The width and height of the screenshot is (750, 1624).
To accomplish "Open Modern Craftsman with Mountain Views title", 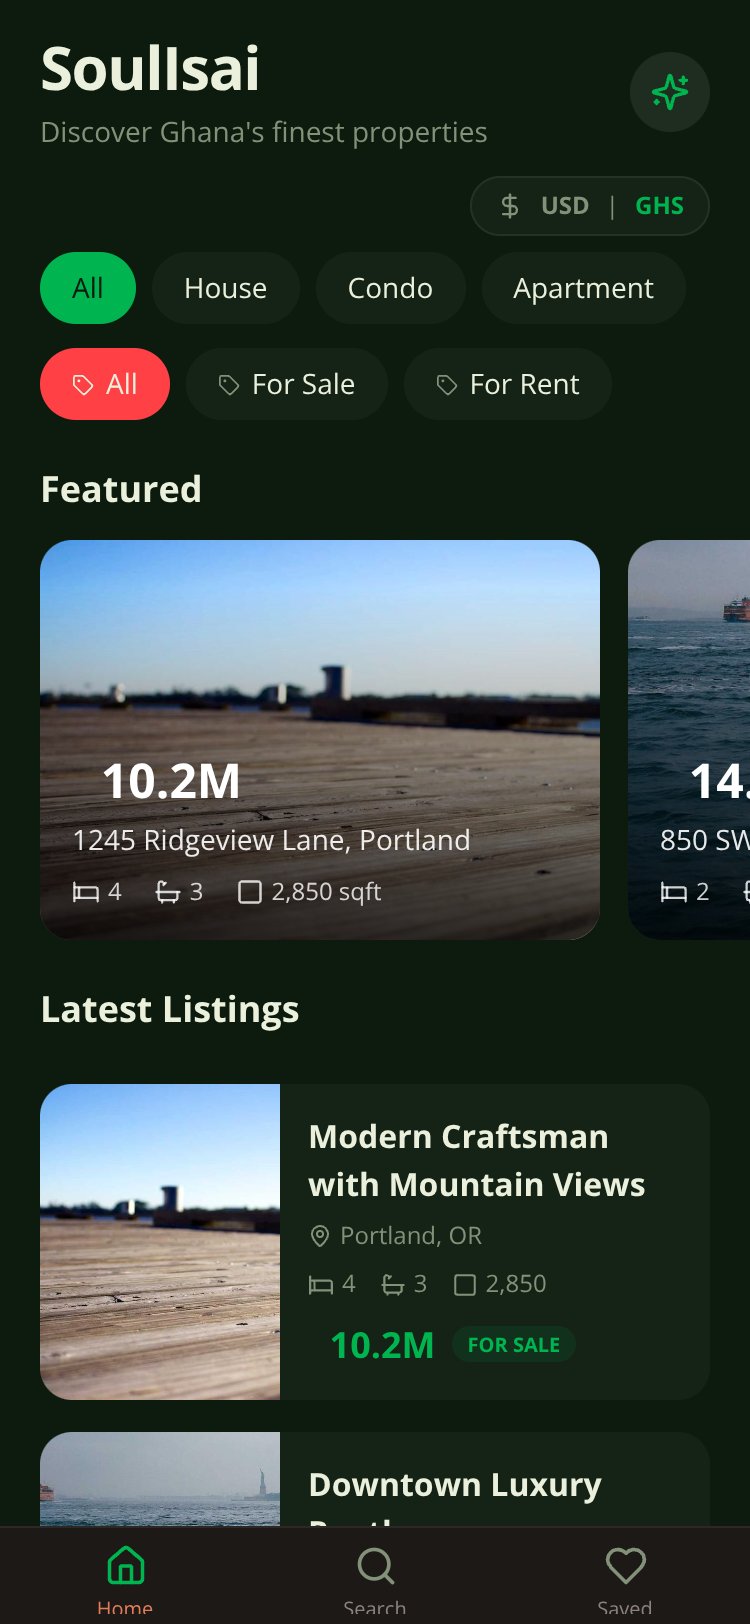I will click(x=477, y=1160).
